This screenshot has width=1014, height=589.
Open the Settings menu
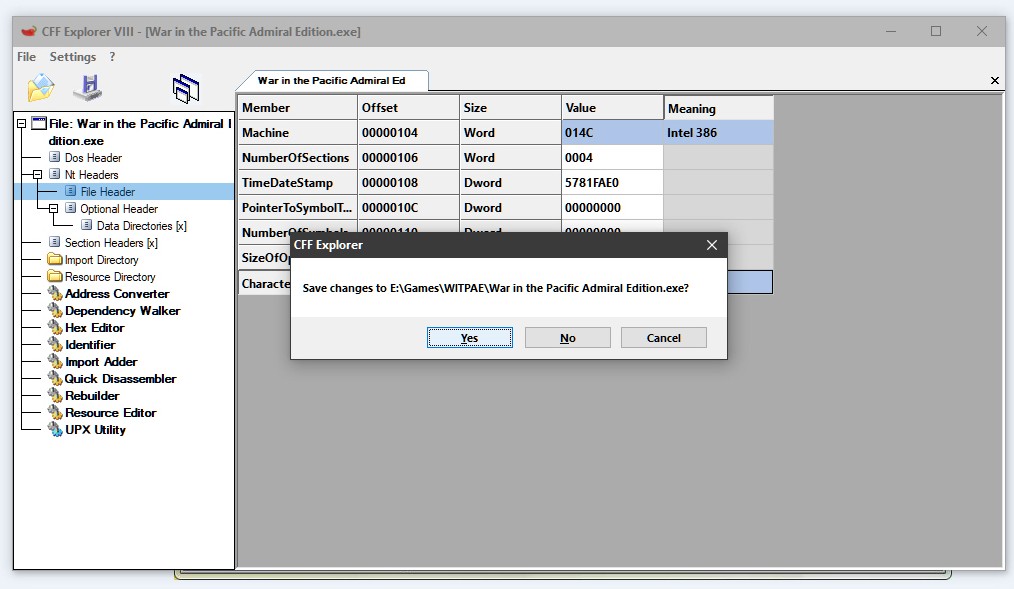[x=72, y=57]
